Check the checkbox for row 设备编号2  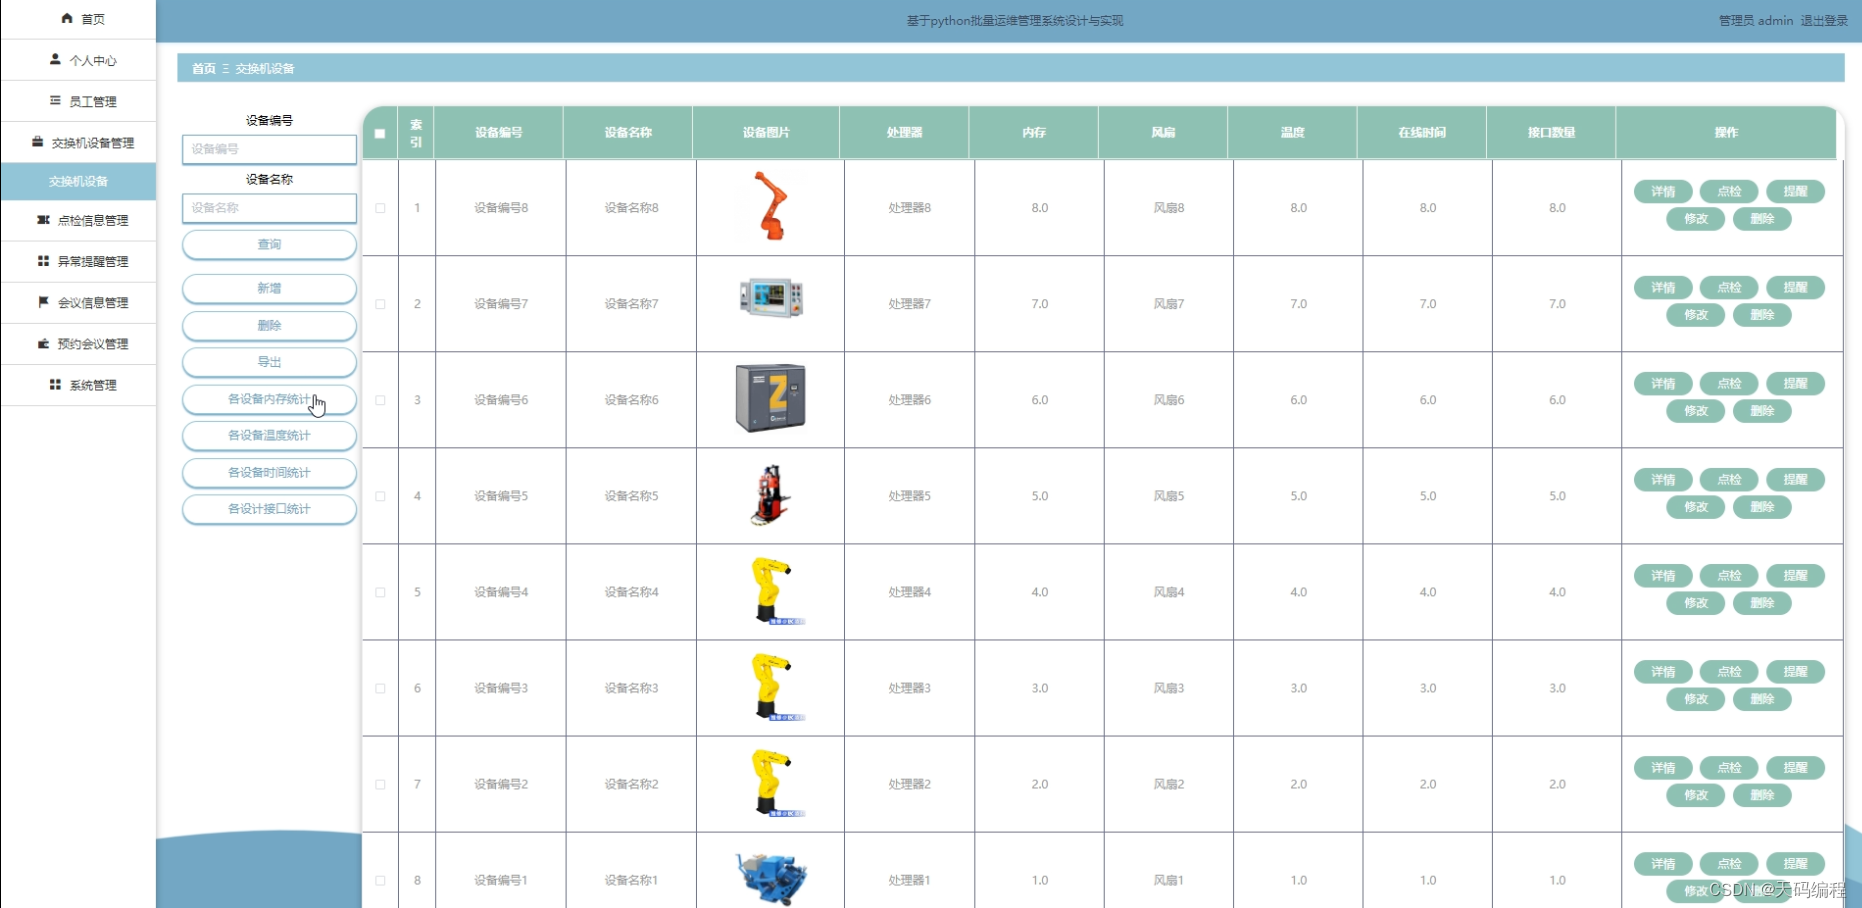pos(380,784)
